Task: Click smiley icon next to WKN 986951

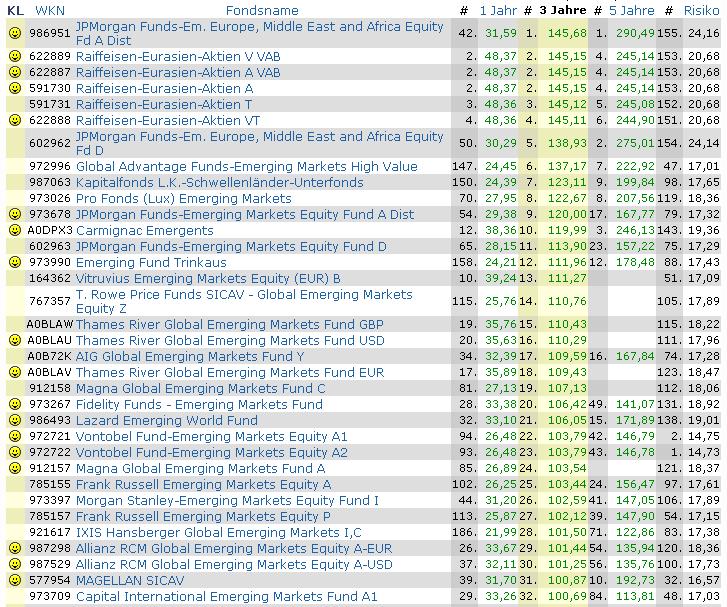Action: click(x=15, y=33)
